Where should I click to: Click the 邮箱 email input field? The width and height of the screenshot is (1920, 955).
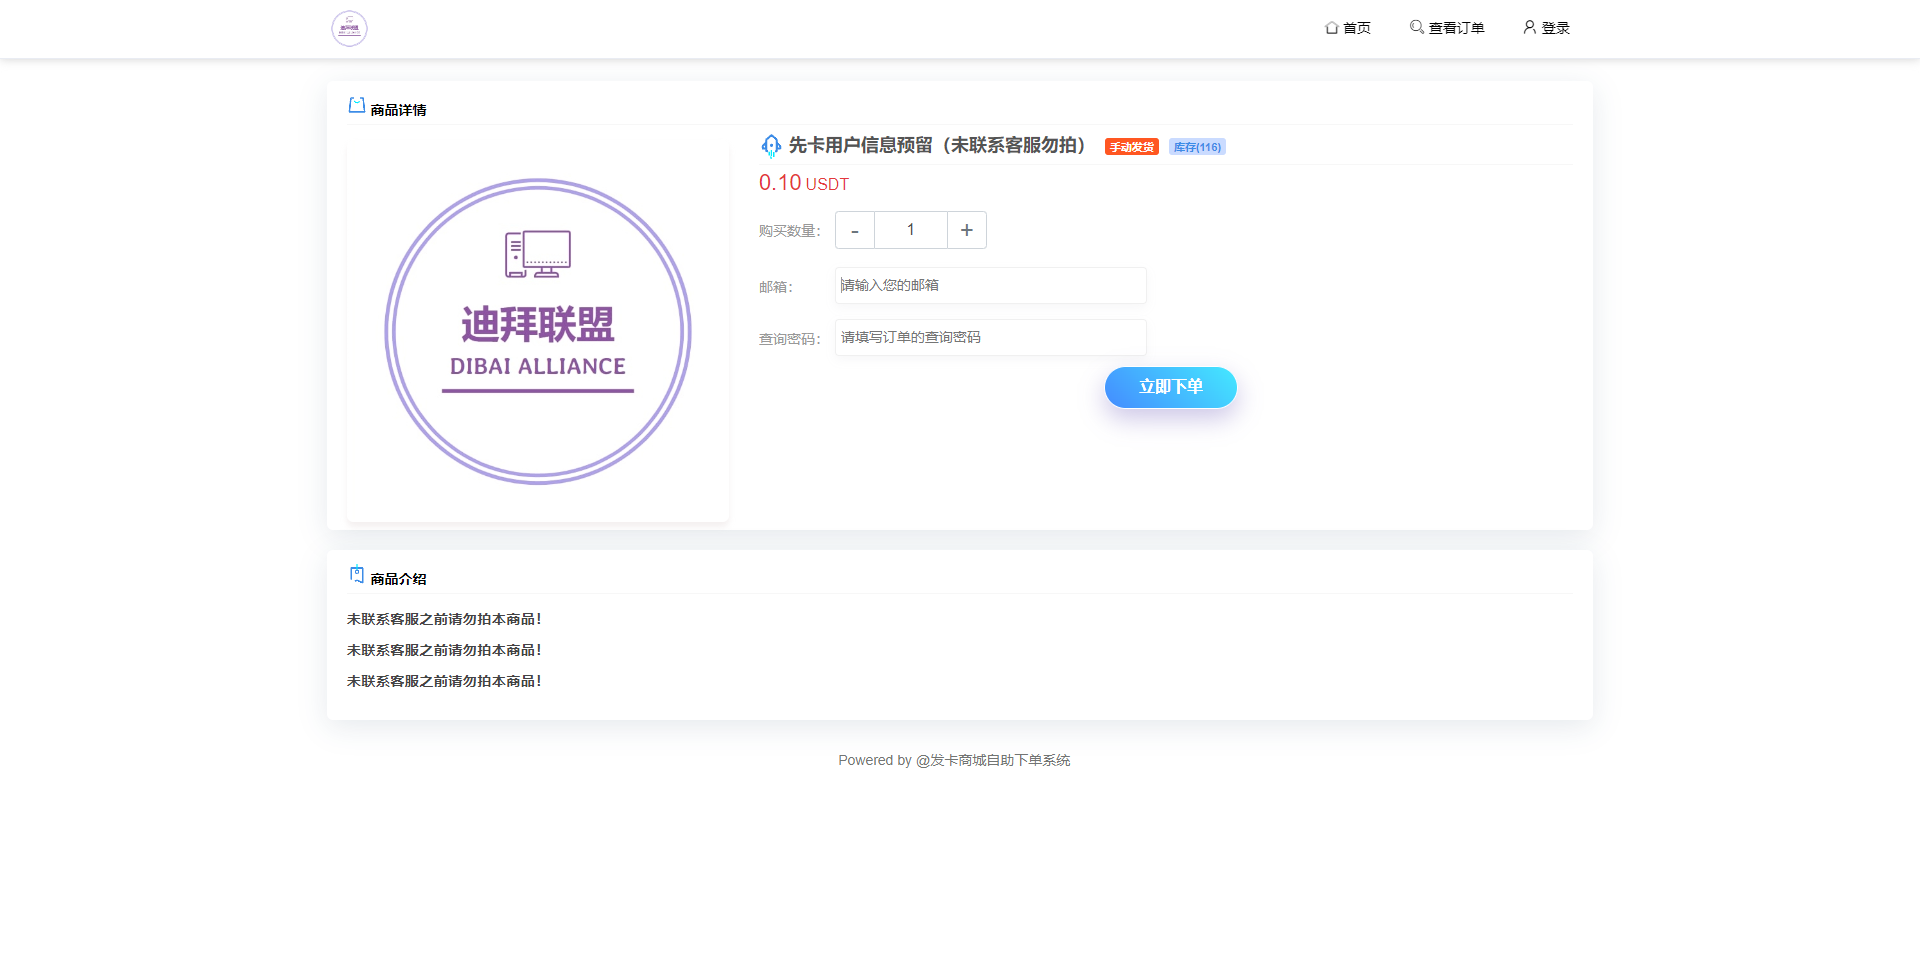click(991, 285)
